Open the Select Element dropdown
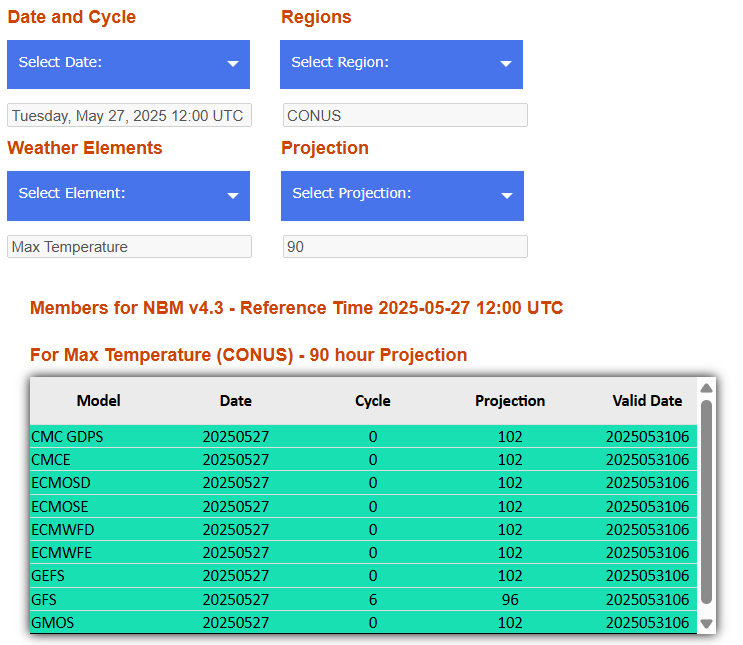Image resolution: width=743 pixels, height=645 pixels. tap(128, 196)
